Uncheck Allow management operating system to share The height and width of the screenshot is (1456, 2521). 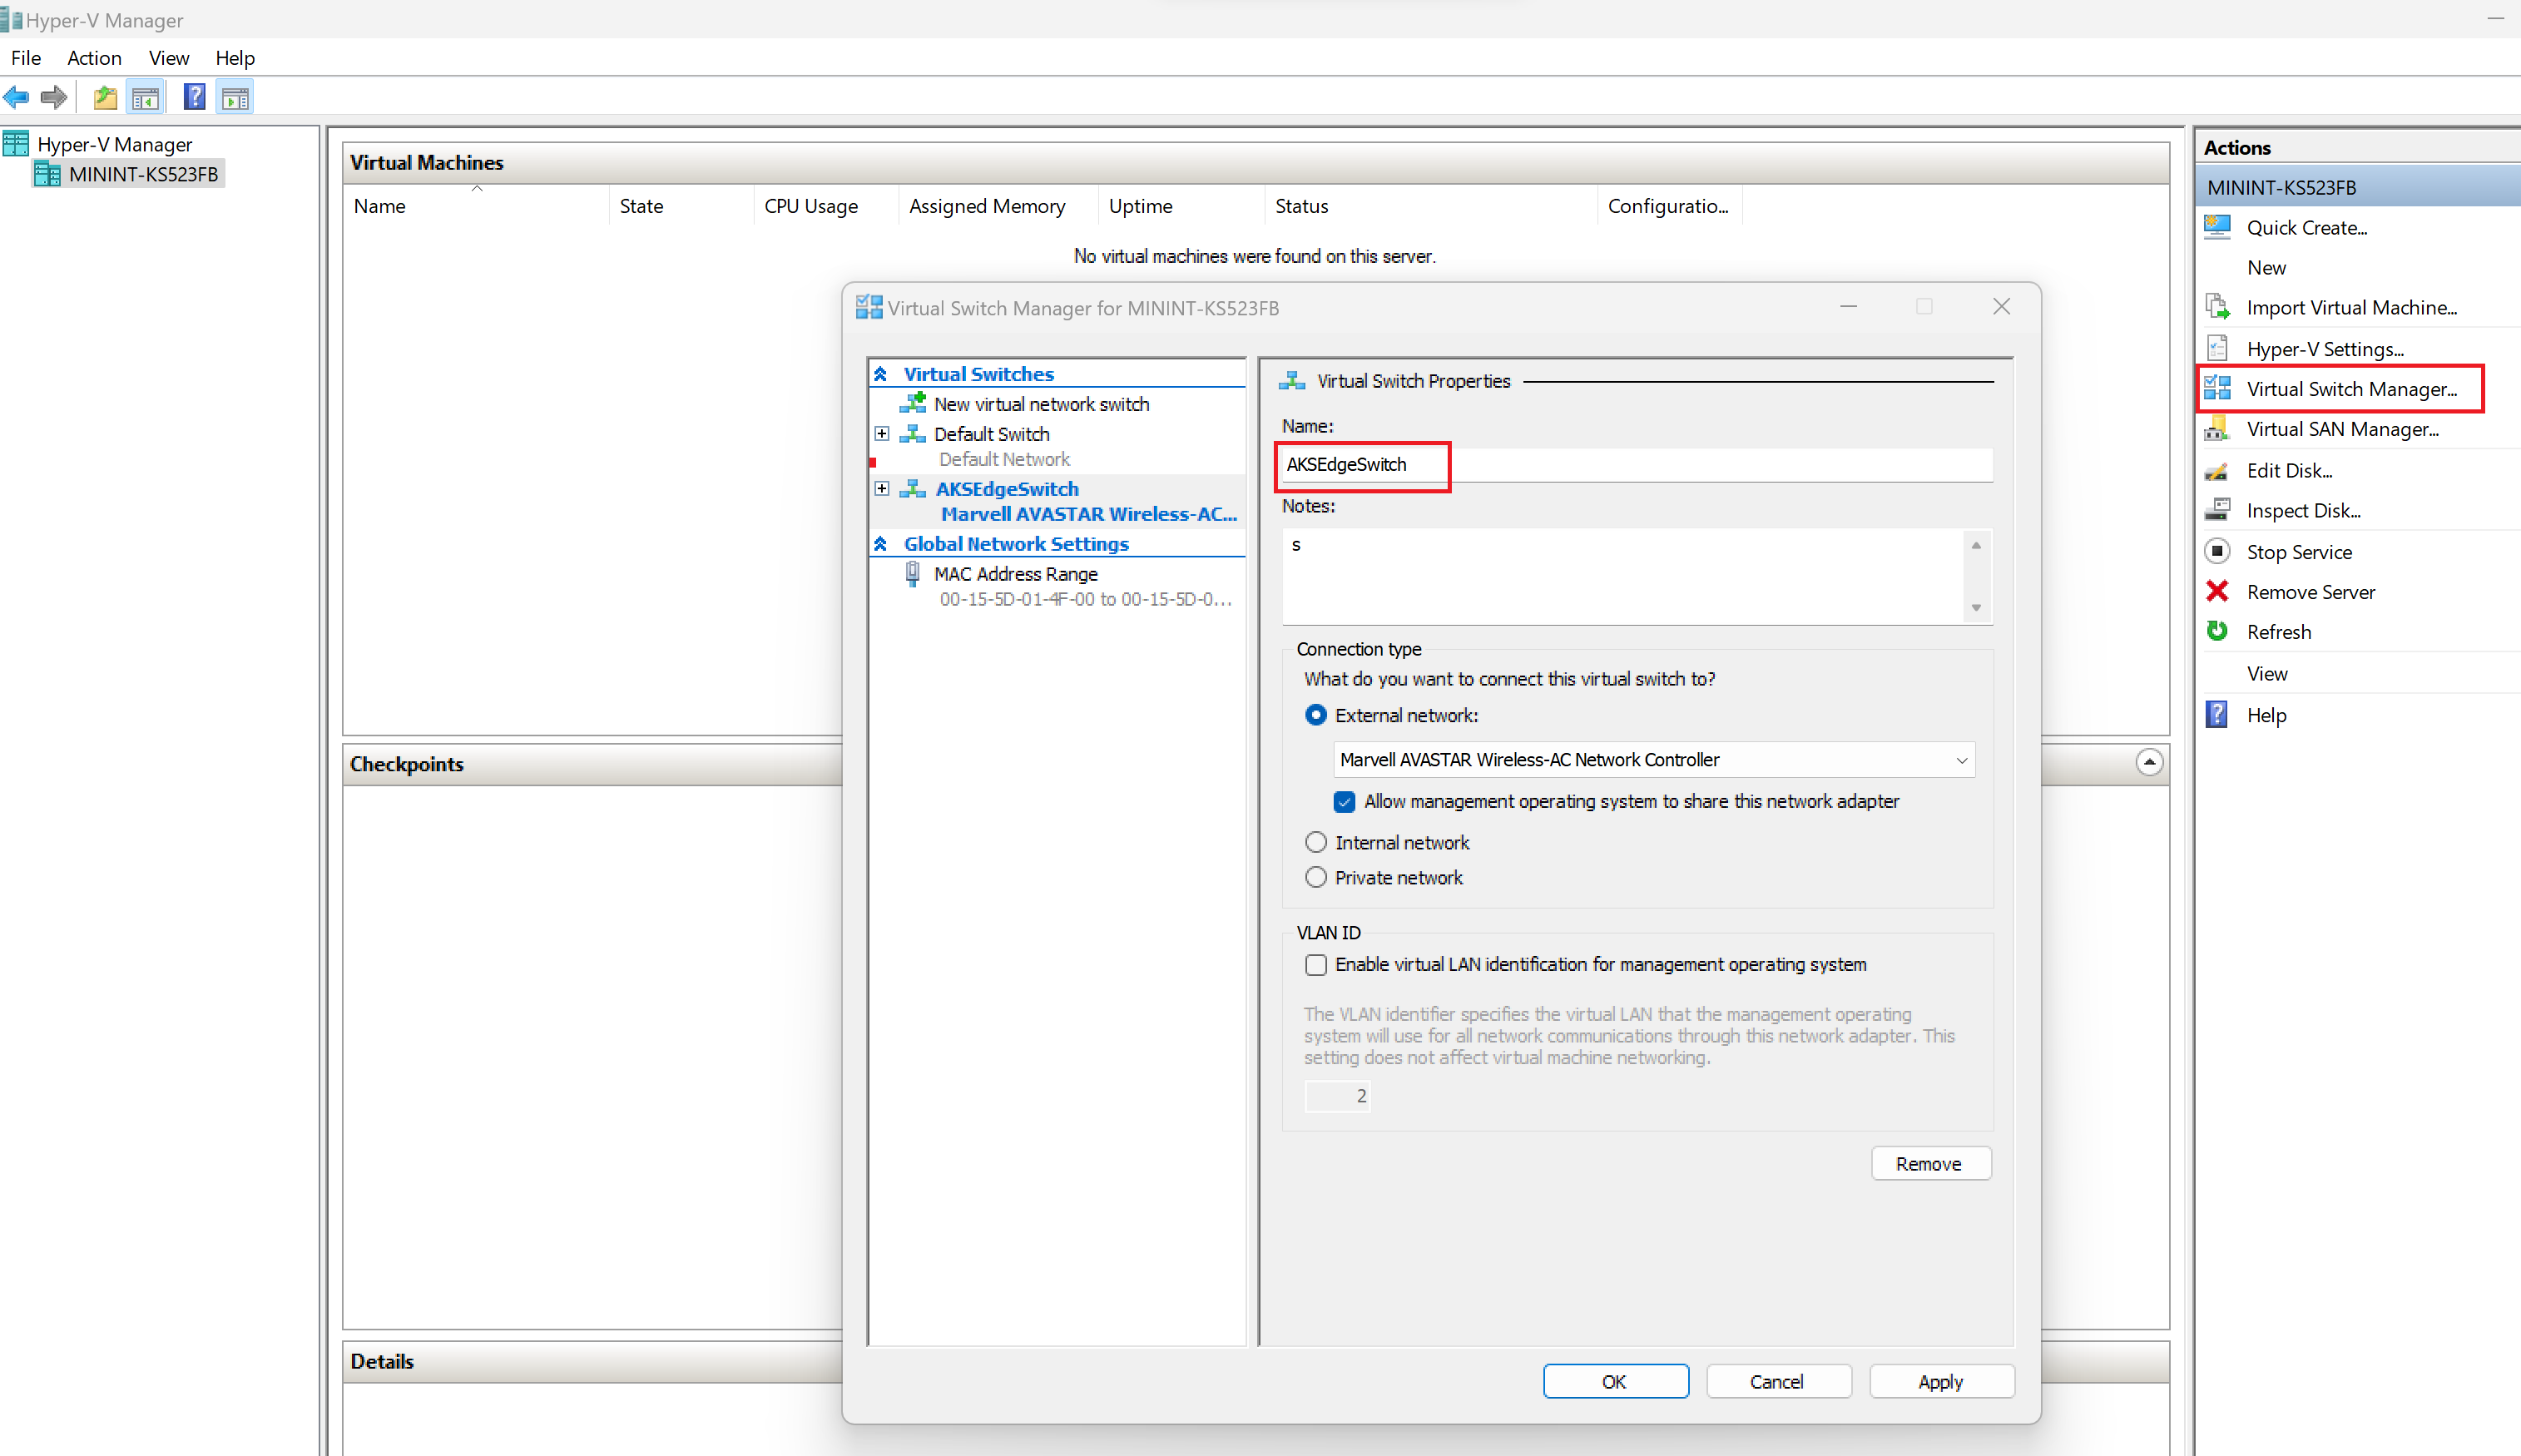click(x=1345, y=802)
